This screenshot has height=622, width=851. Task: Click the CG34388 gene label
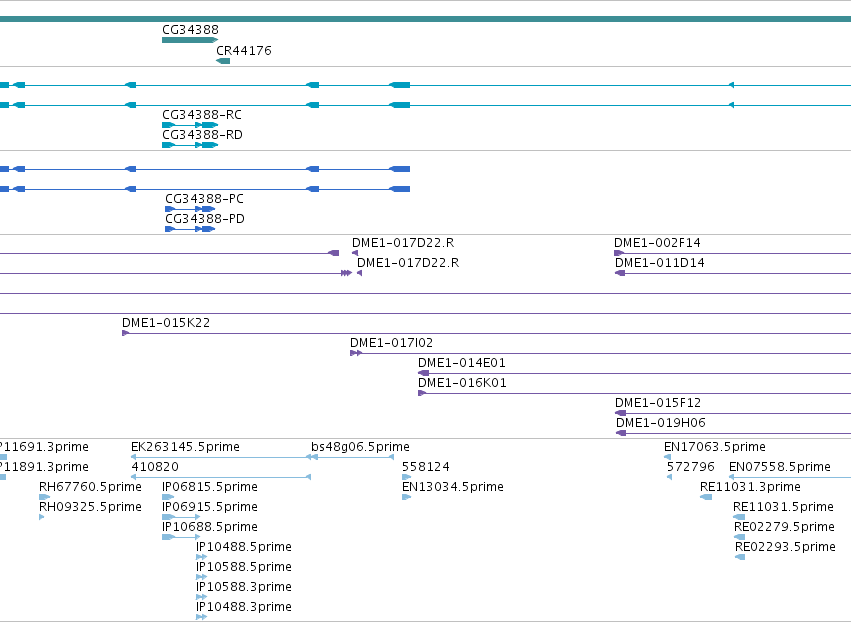(190, 30)
